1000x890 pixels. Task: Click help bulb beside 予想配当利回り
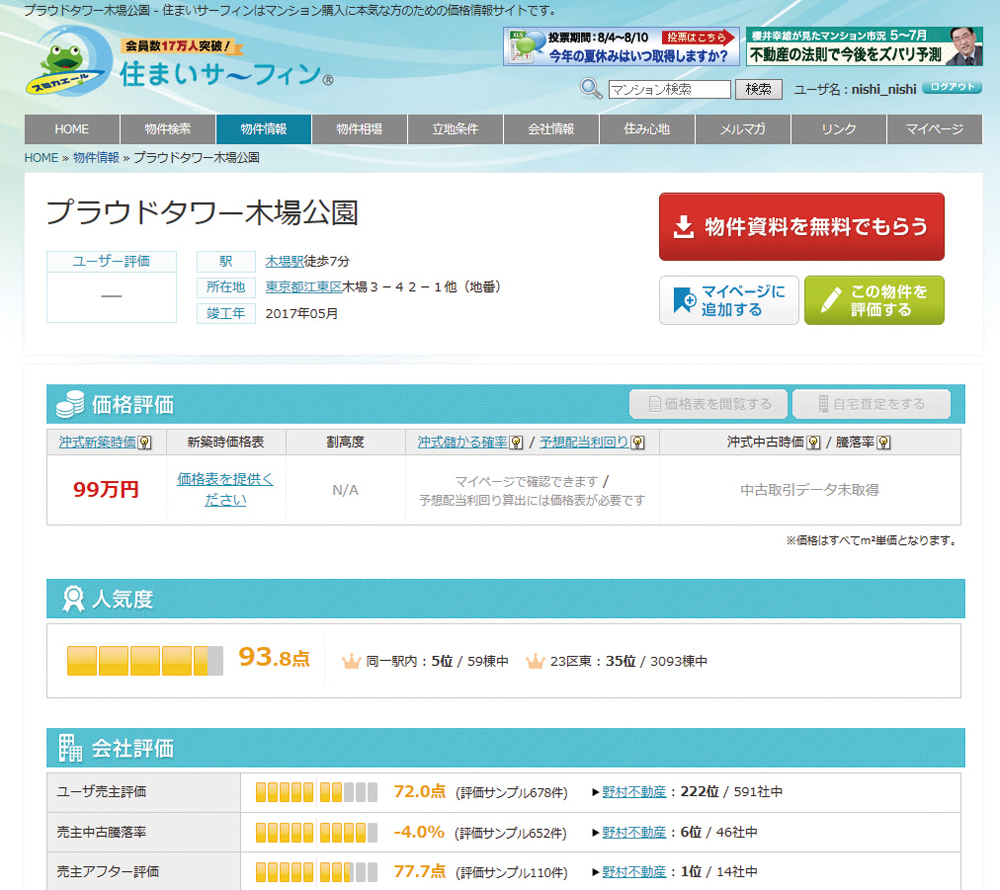pos(637,442)
